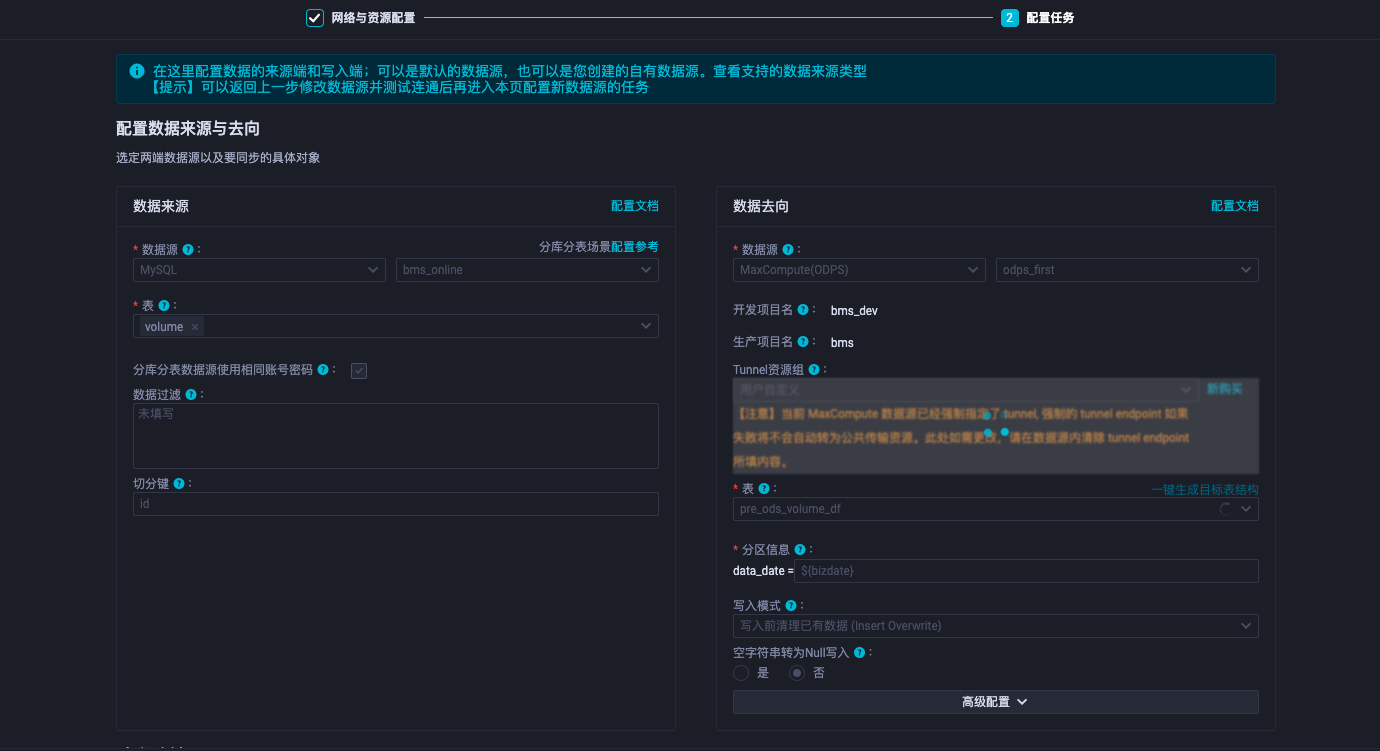The height and width of the screenshot is (751, 1380).
Task: Click help icon next to Tunnel资源组
Action: pyautogui.click(x=814, y=370)
